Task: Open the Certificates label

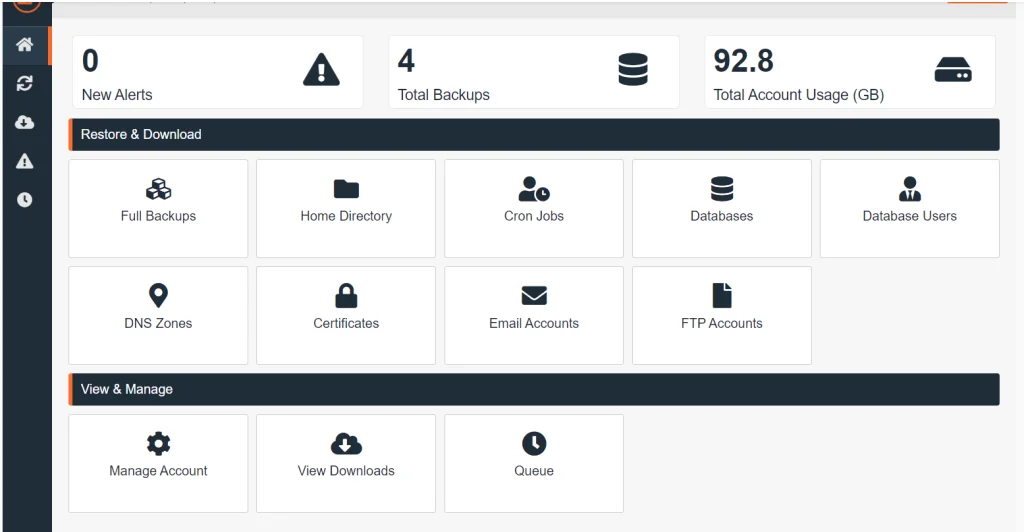Action: (346, 323)
